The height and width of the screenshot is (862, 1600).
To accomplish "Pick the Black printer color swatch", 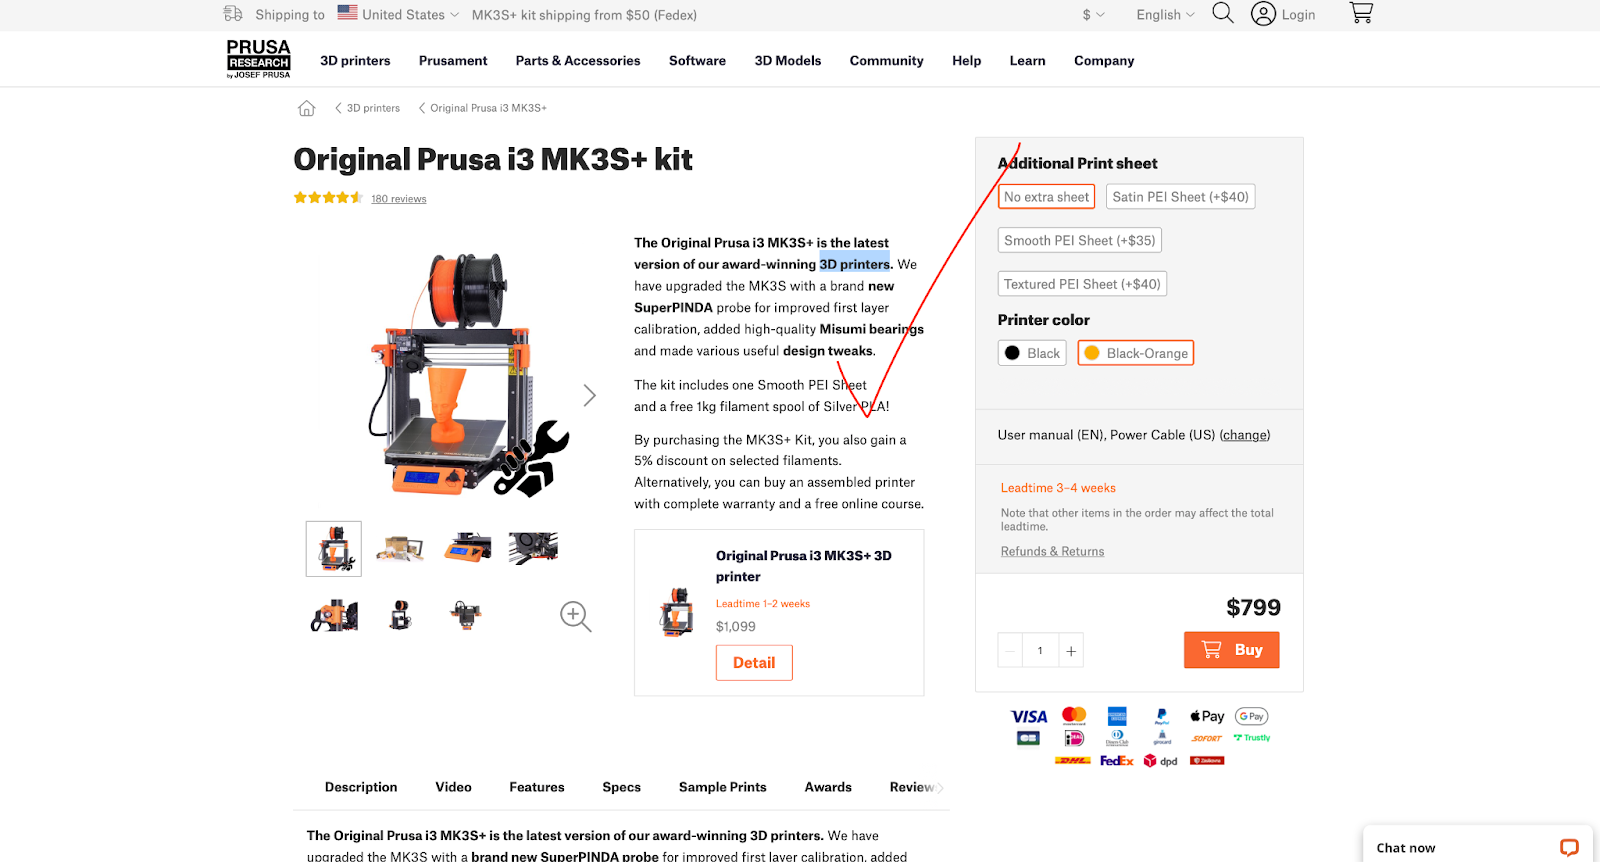I will coord(1032,353).
